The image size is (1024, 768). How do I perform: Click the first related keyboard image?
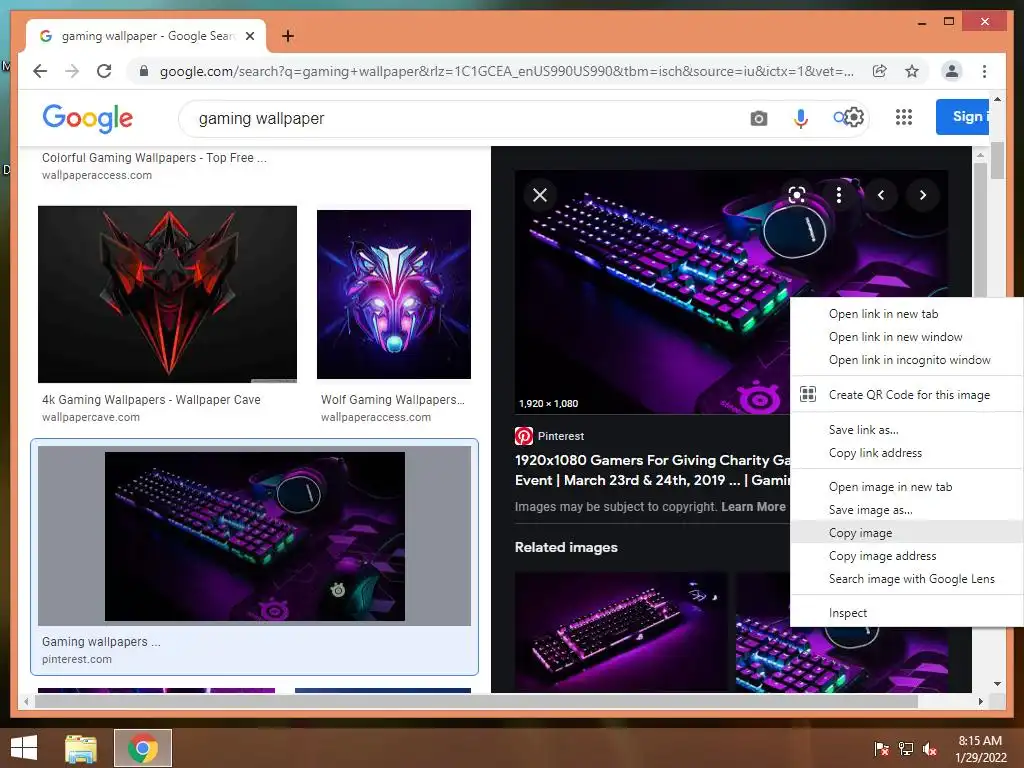(620, 632)
